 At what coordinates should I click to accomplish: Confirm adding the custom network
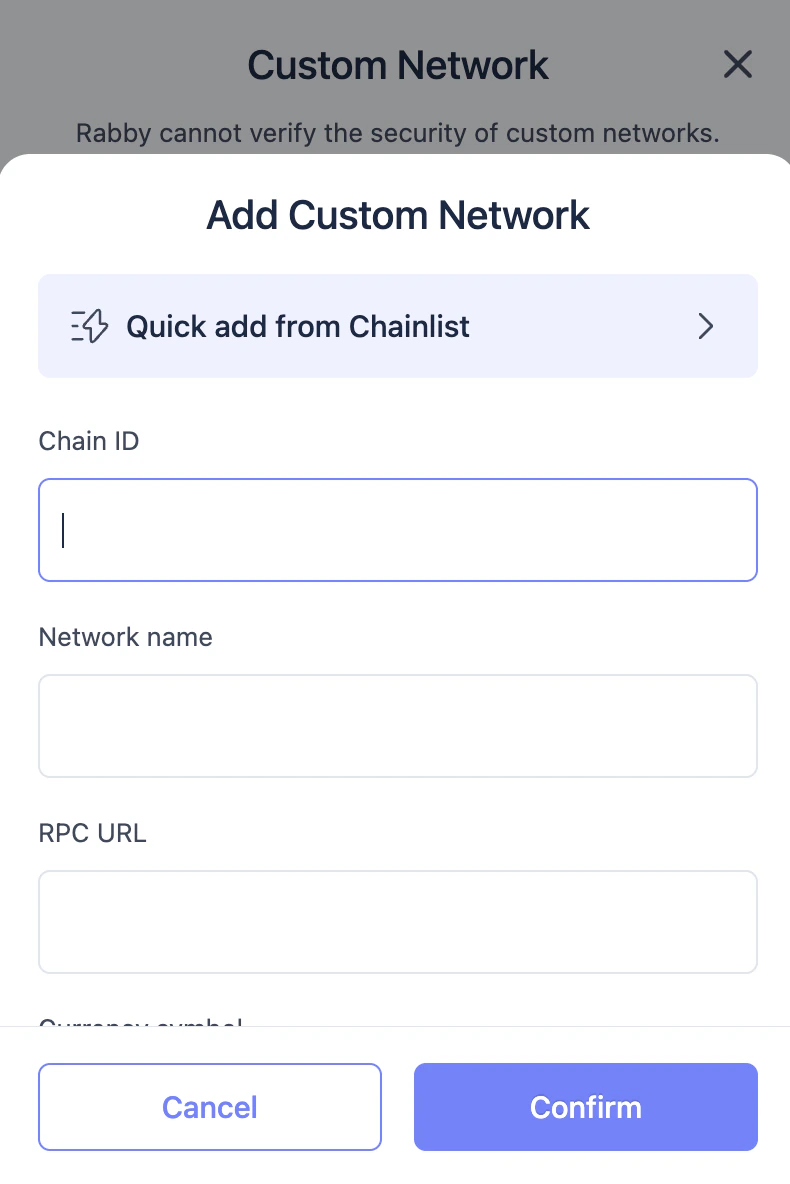pos(586,1107)
